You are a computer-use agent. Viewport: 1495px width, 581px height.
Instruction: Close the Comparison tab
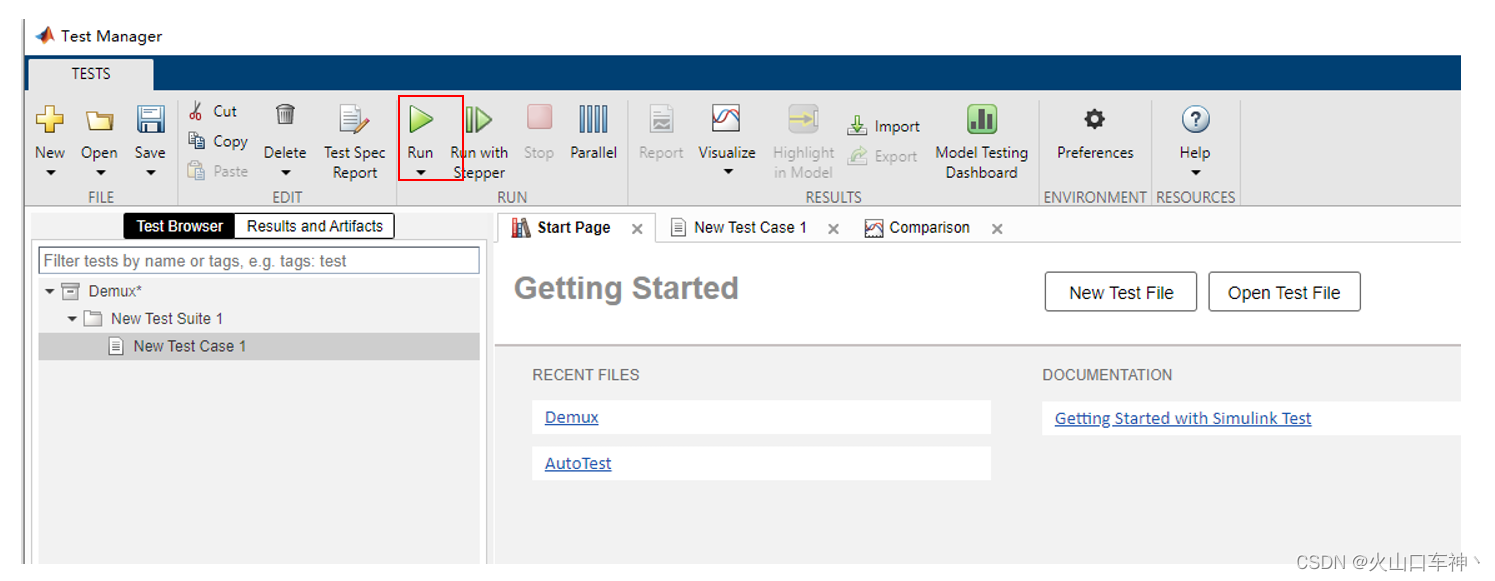click(x=997, y=229)
